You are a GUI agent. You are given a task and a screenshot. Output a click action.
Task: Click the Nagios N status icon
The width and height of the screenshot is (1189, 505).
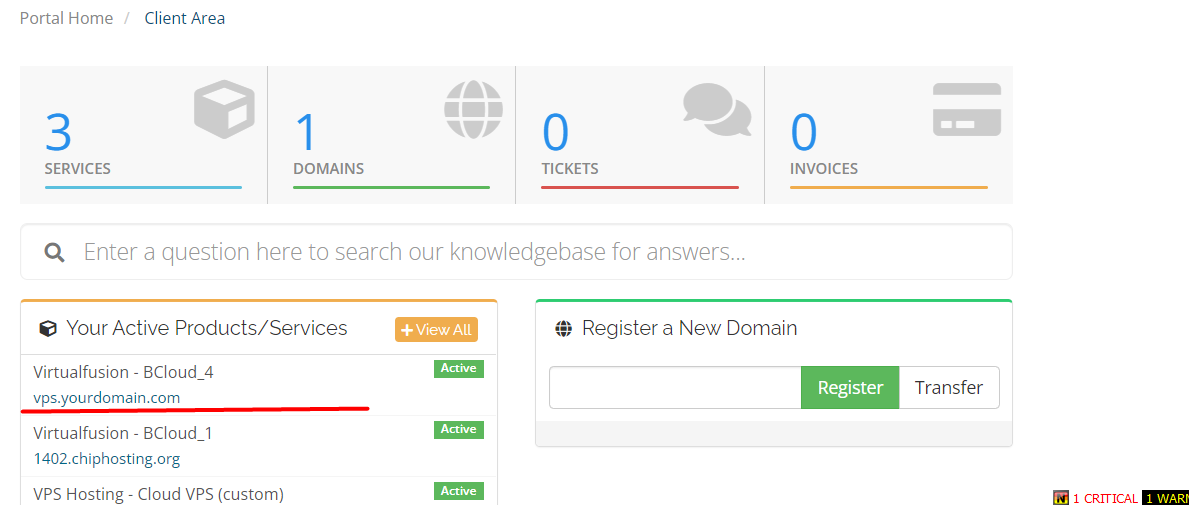(x=1061, y=498)
